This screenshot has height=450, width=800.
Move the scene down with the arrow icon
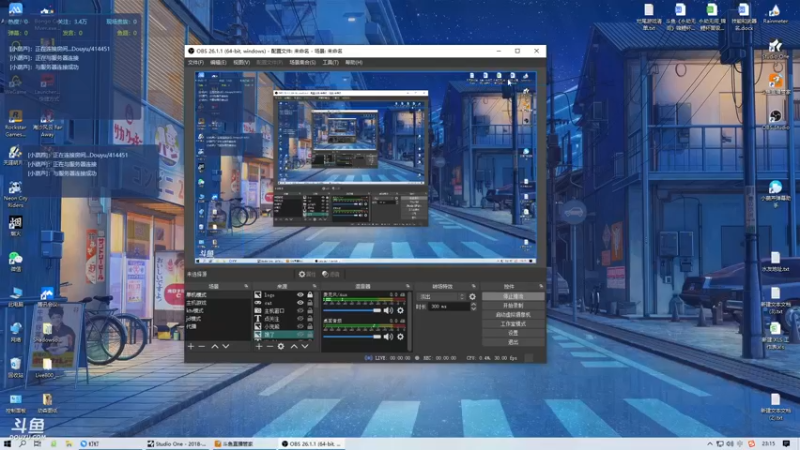point(226,346)
